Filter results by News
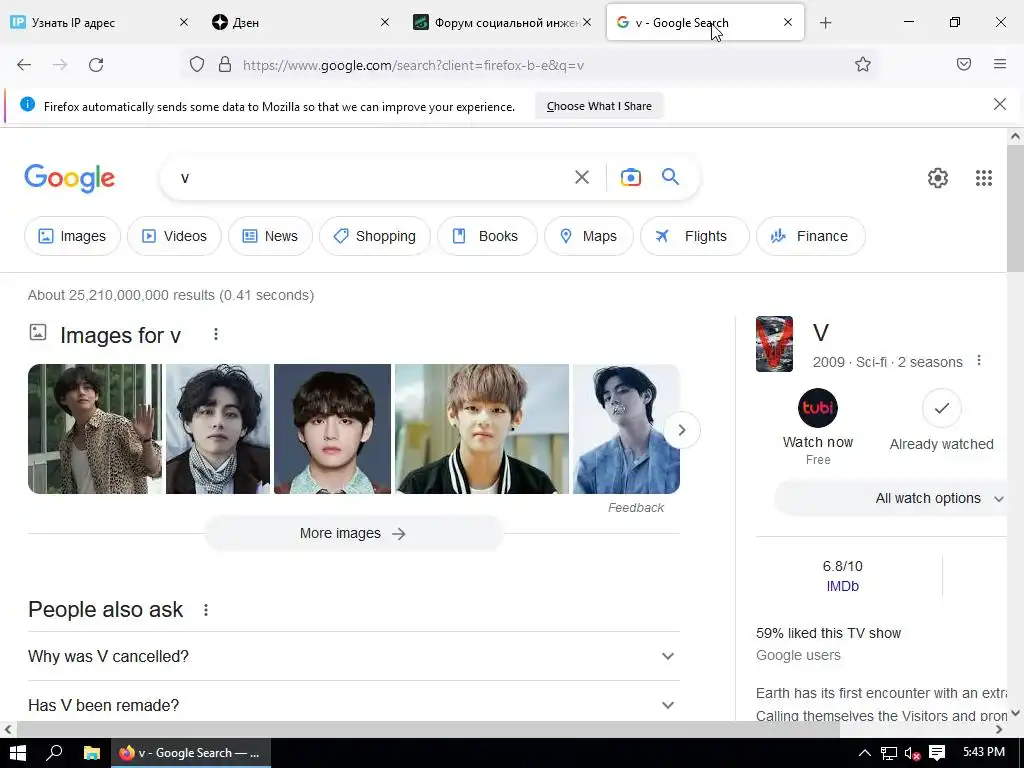 [x=270, y=236]
